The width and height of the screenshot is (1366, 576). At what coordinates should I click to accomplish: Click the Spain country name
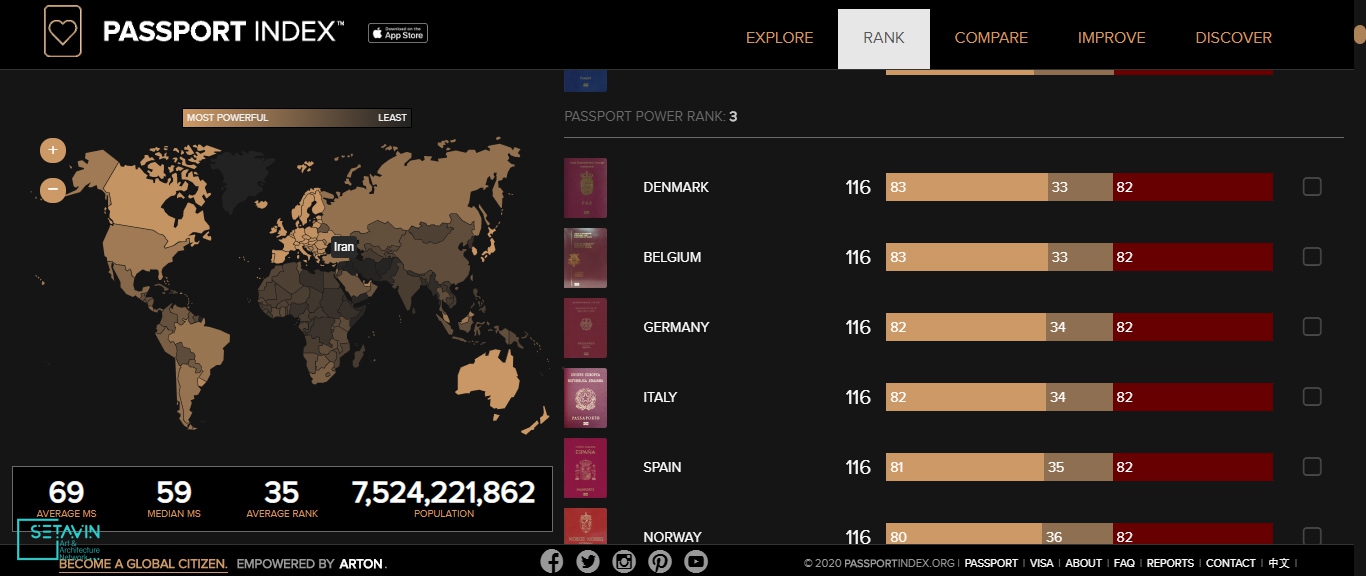coord(662,467)
